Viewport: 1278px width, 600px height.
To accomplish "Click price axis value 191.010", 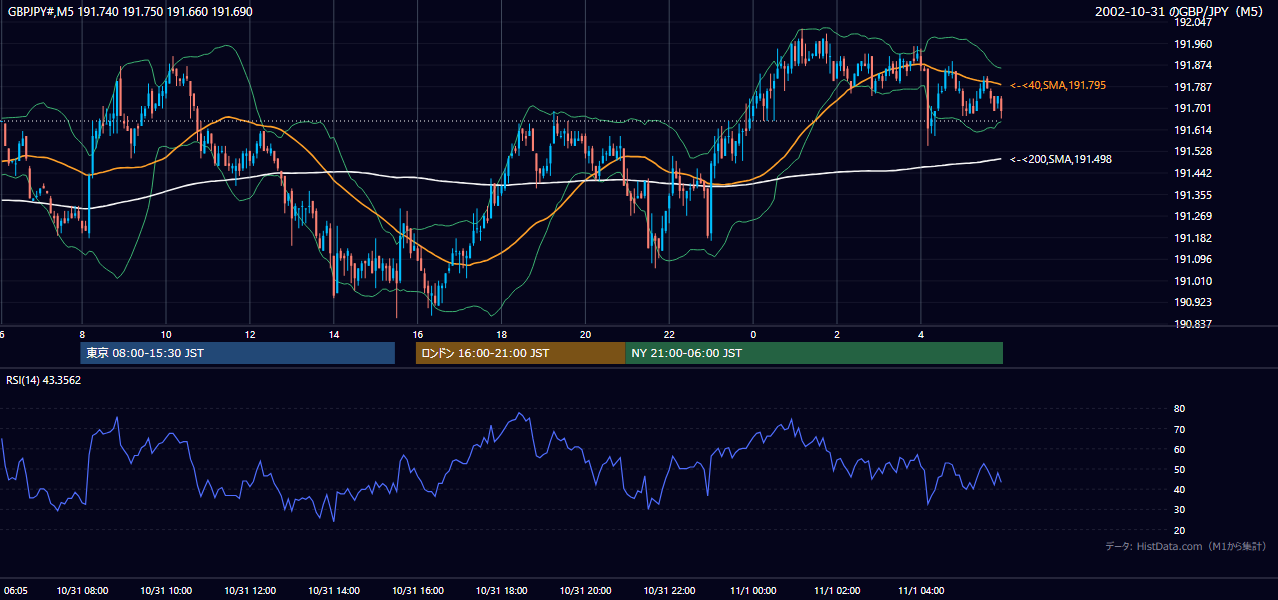I will pos(1193,282).
